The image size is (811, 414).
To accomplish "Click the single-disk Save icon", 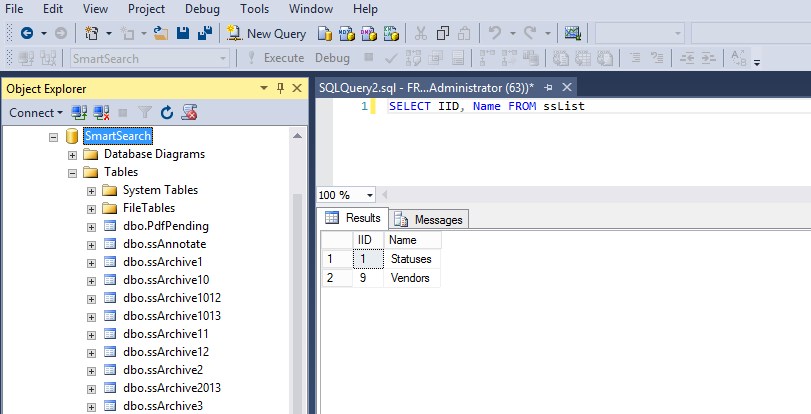I will pos(183,33).
